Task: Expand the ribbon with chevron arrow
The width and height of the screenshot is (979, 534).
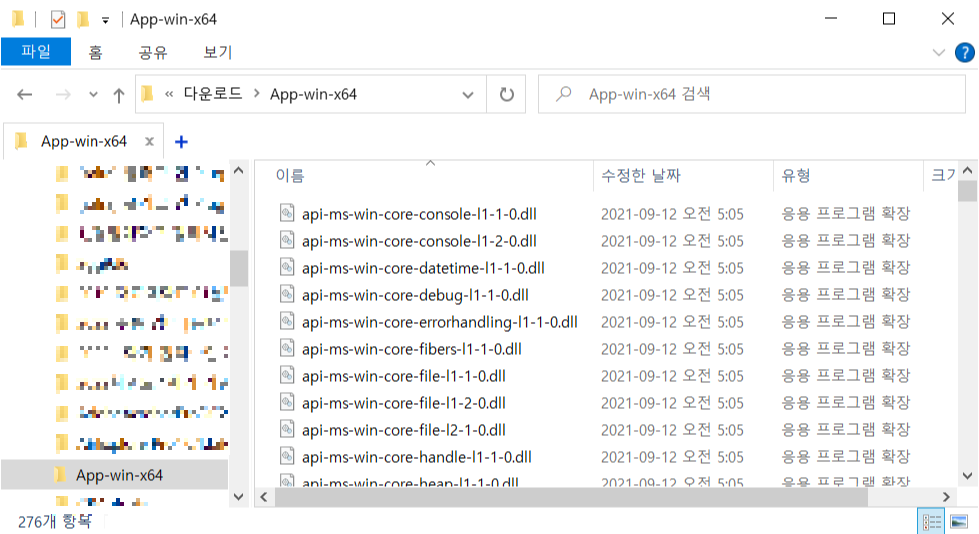Action: [x=938, y=52]
